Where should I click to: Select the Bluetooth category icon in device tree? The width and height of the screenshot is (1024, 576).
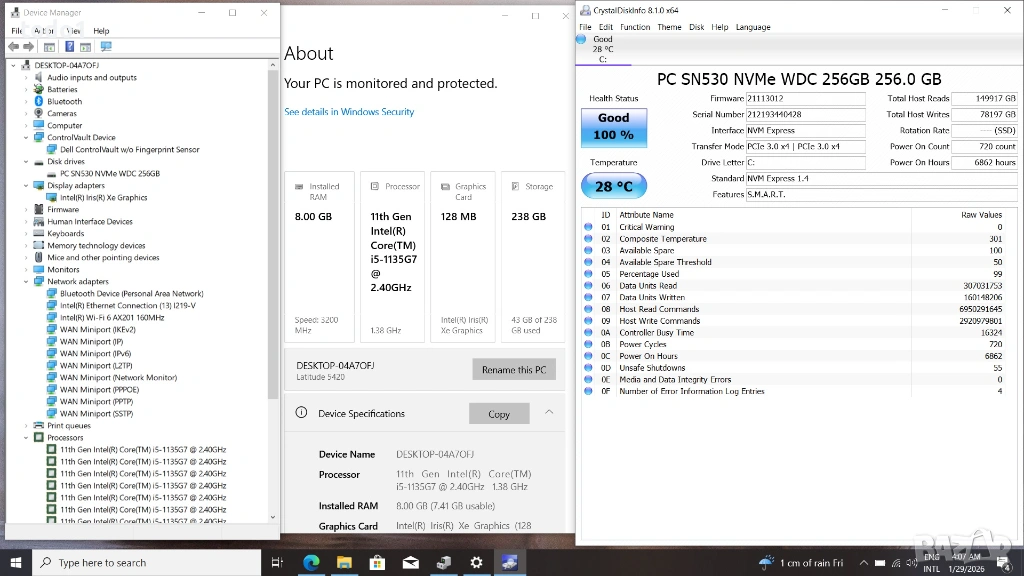click(39, 102)
